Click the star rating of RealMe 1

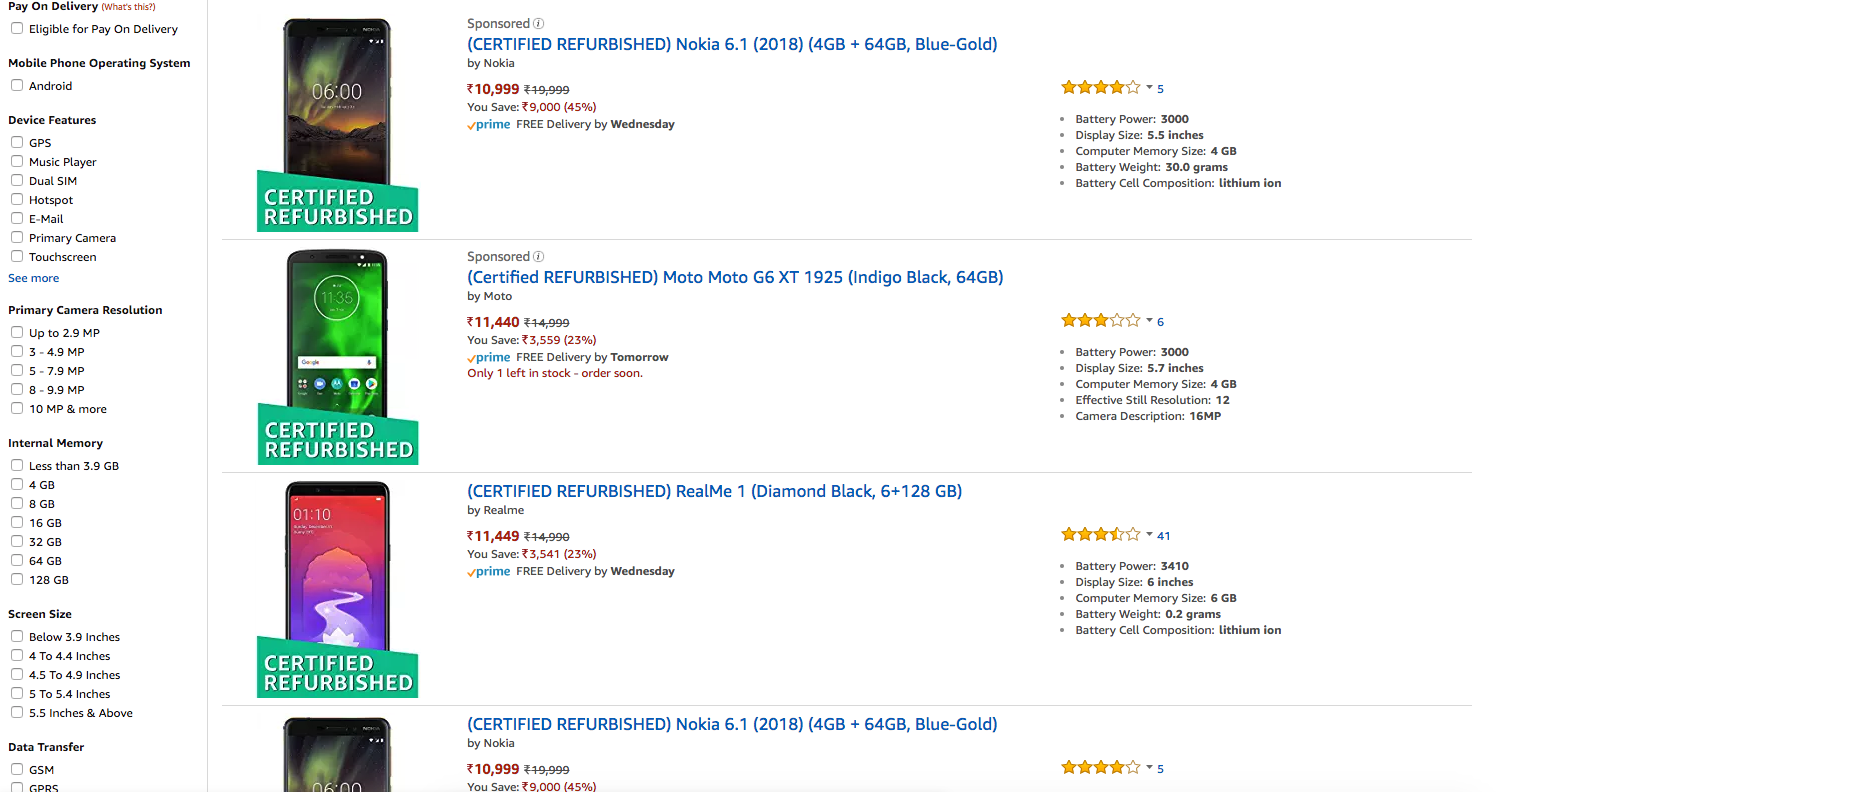1100,535
